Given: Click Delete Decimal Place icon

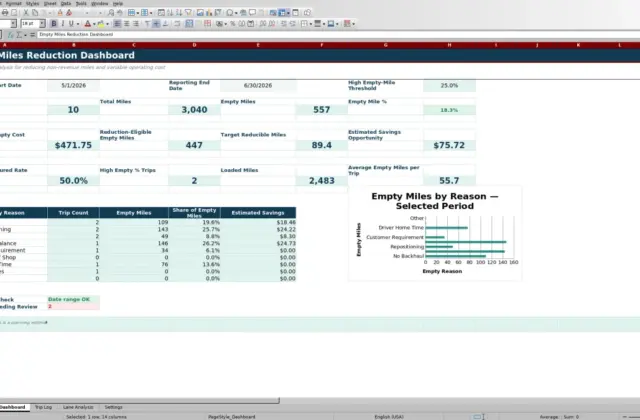Looking at the screenshot, I should point(271,24).
